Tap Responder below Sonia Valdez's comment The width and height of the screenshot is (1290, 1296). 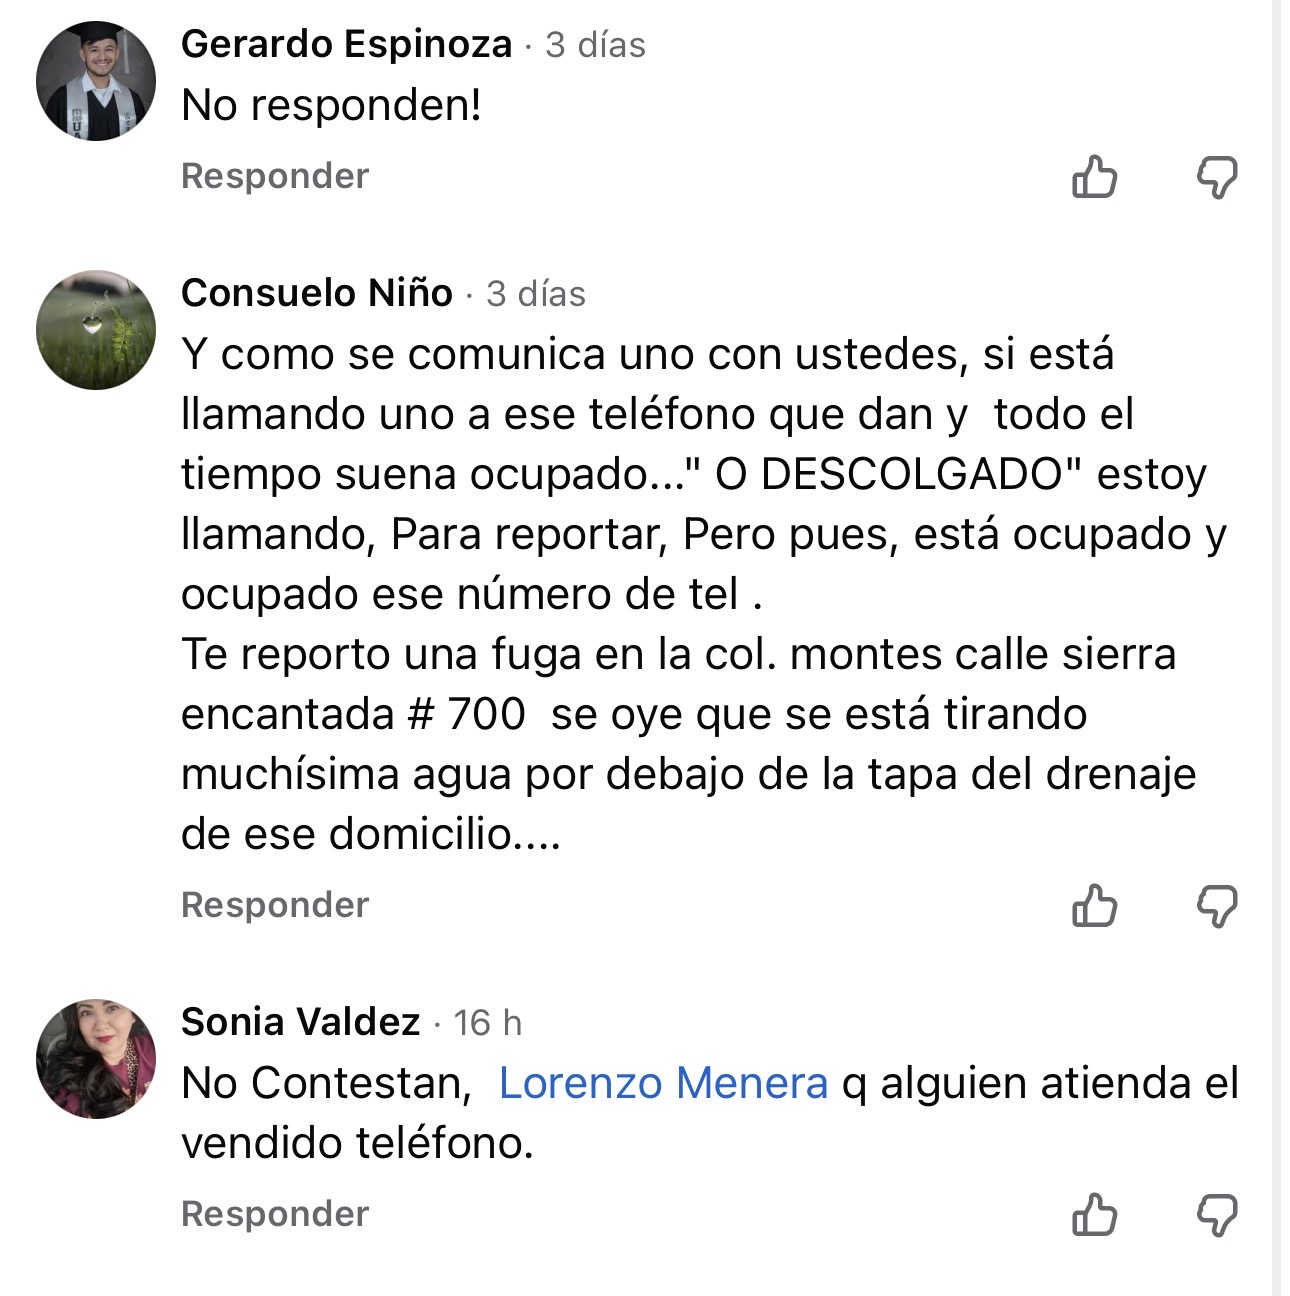pos(275,1214)
